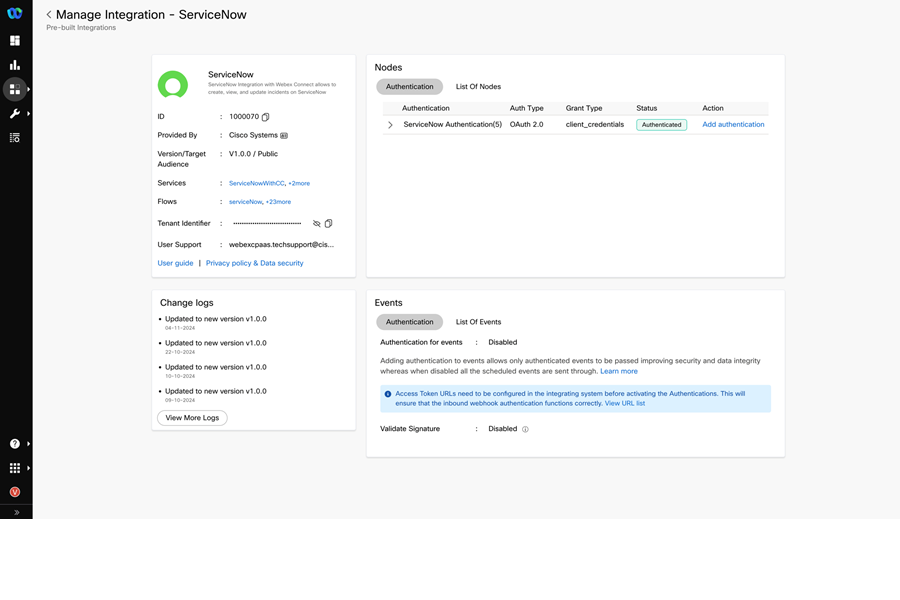Click the change log dated 09-10-2024
This screenshot has width=900, height=600.
216,395
